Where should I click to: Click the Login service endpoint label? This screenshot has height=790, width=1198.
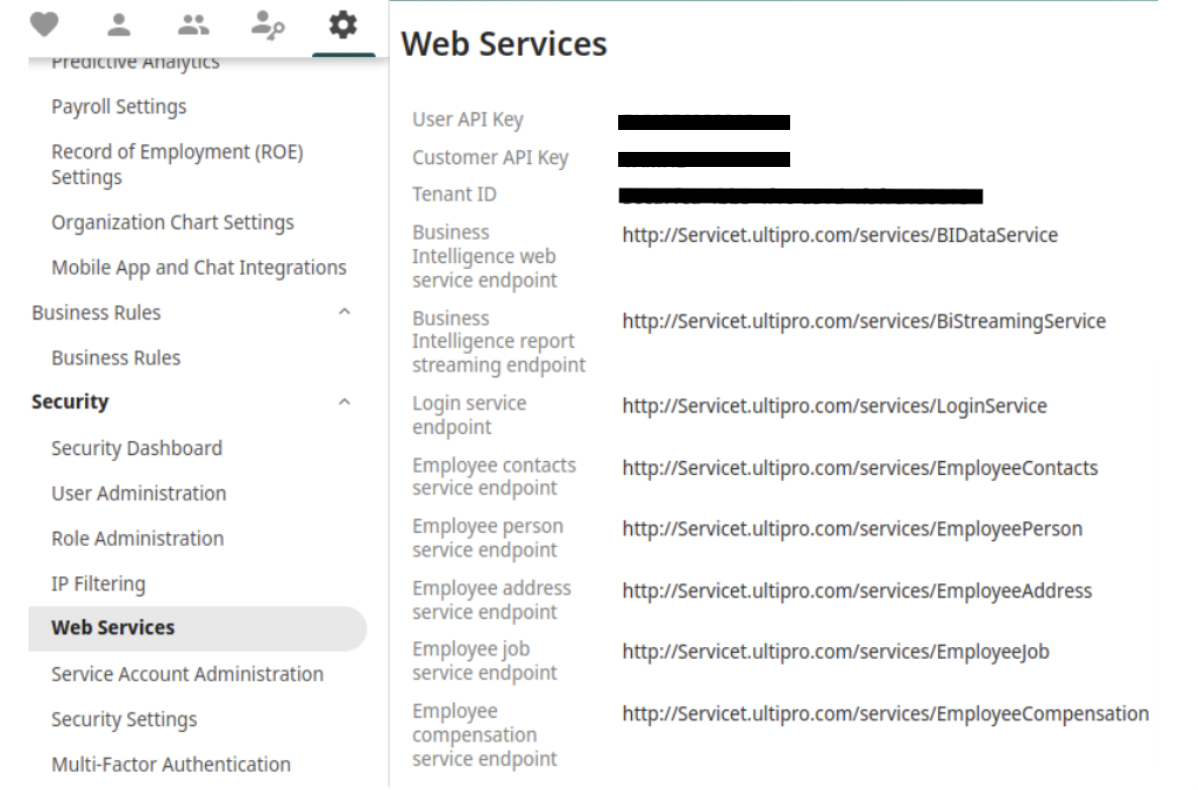click(x=469, y=415)
